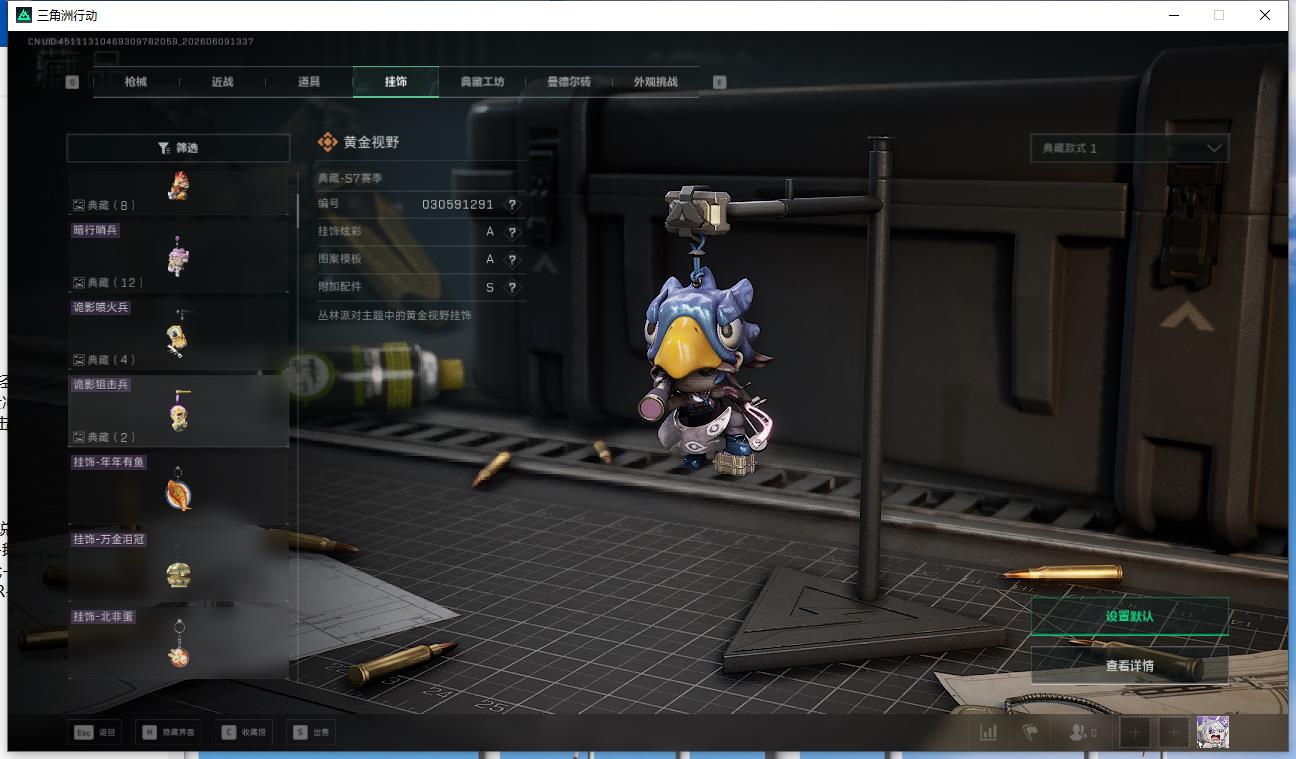Click the S 出售 sell button
Viewport: 1296px width, 759px height.
coord(311,732)
